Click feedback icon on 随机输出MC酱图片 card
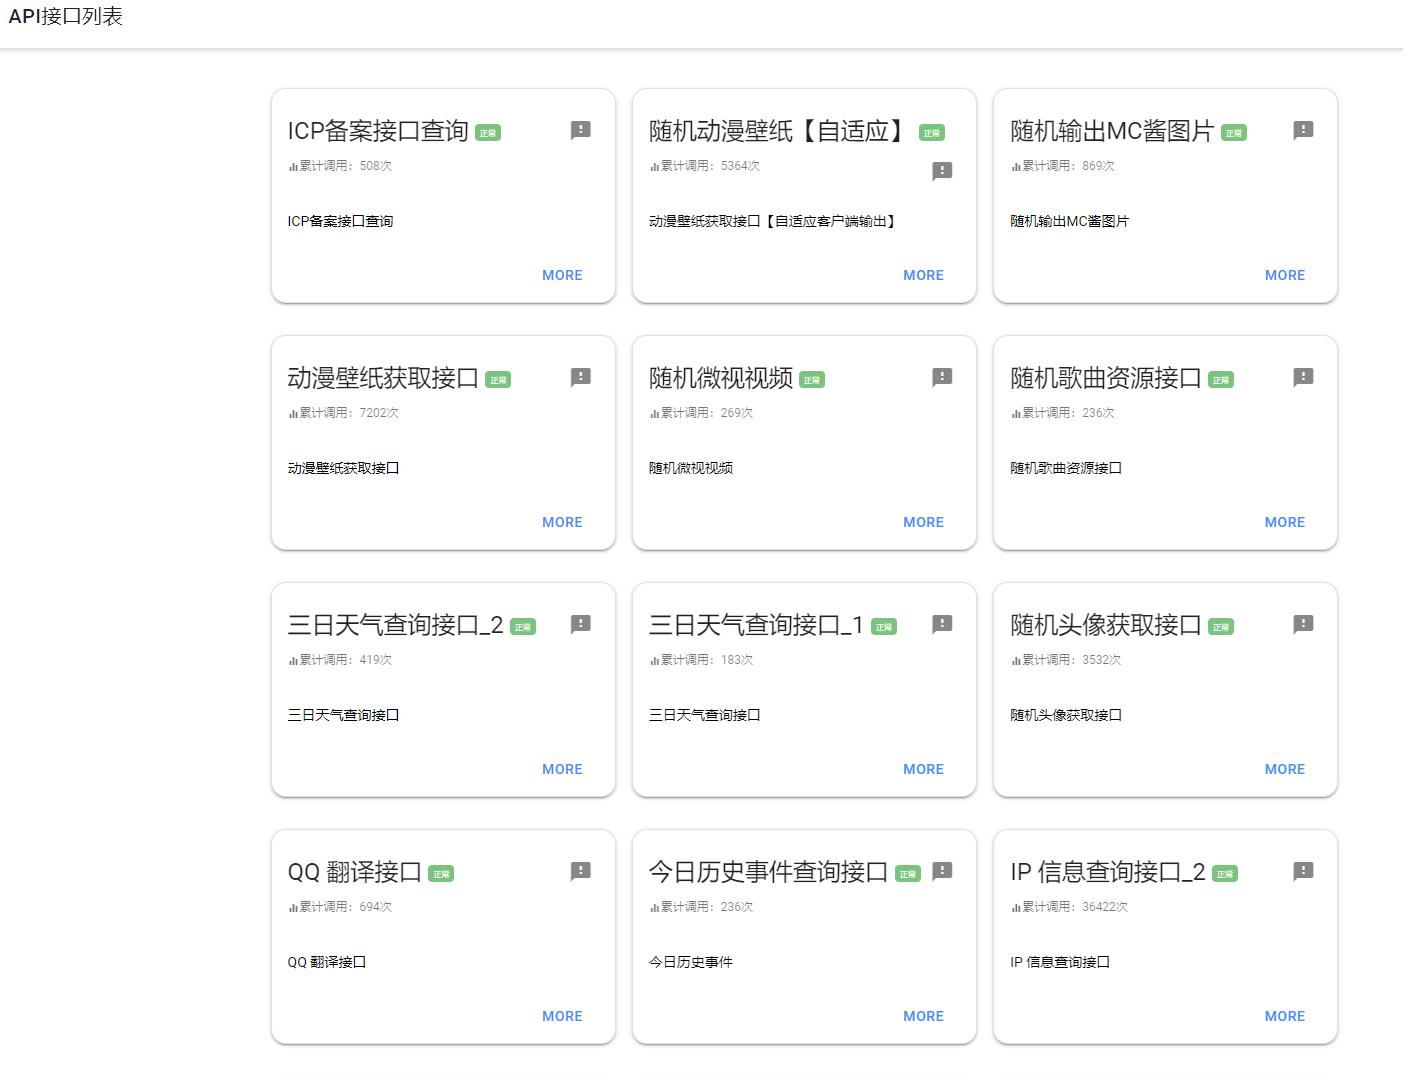This screenshot has height=1074, width=1403. [x=1303, y=130]
